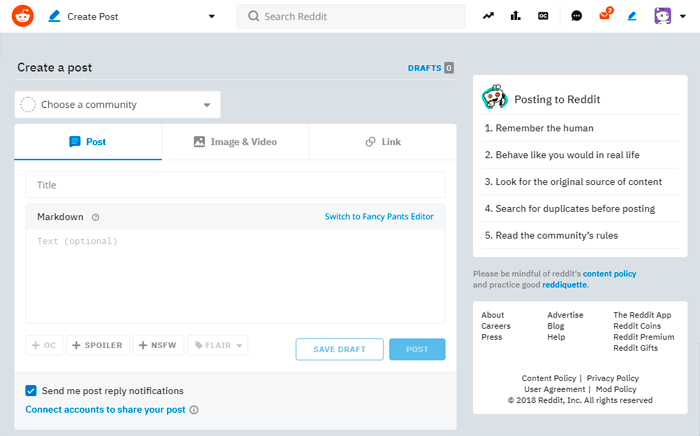Open the Popular trending arrow icon
The width and height of the screenshot is (700, 436).
(488, 16)
